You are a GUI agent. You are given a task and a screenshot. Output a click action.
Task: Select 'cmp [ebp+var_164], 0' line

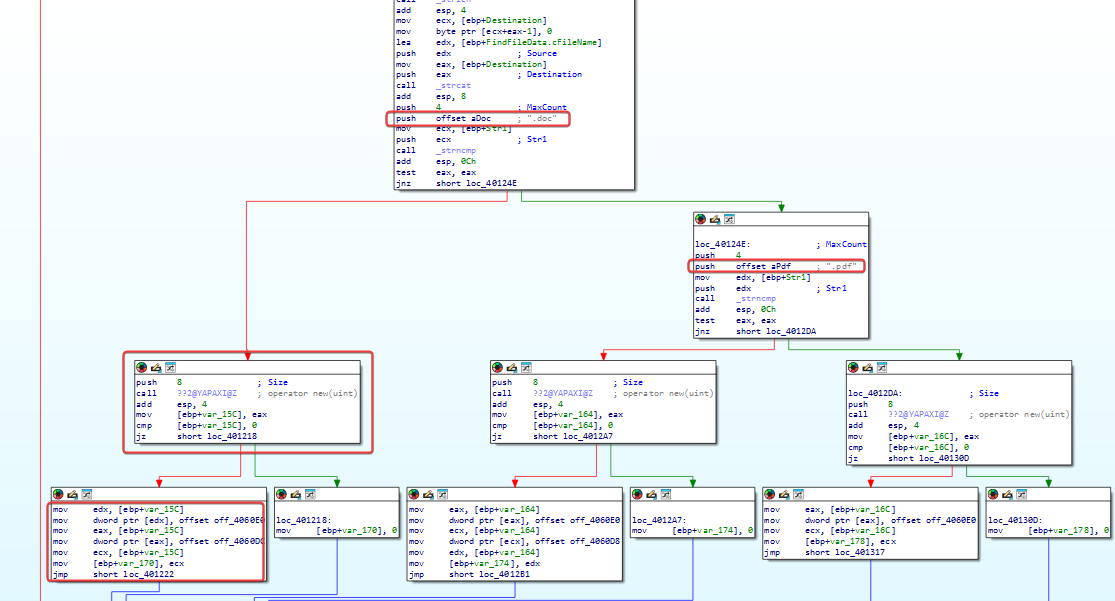(x=551, y=425)
